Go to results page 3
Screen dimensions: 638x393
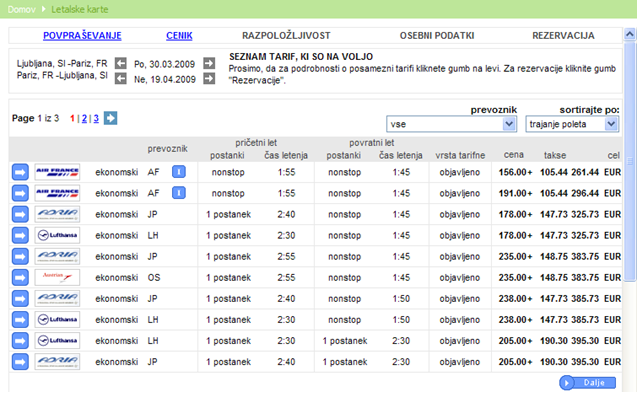point(96,118)
